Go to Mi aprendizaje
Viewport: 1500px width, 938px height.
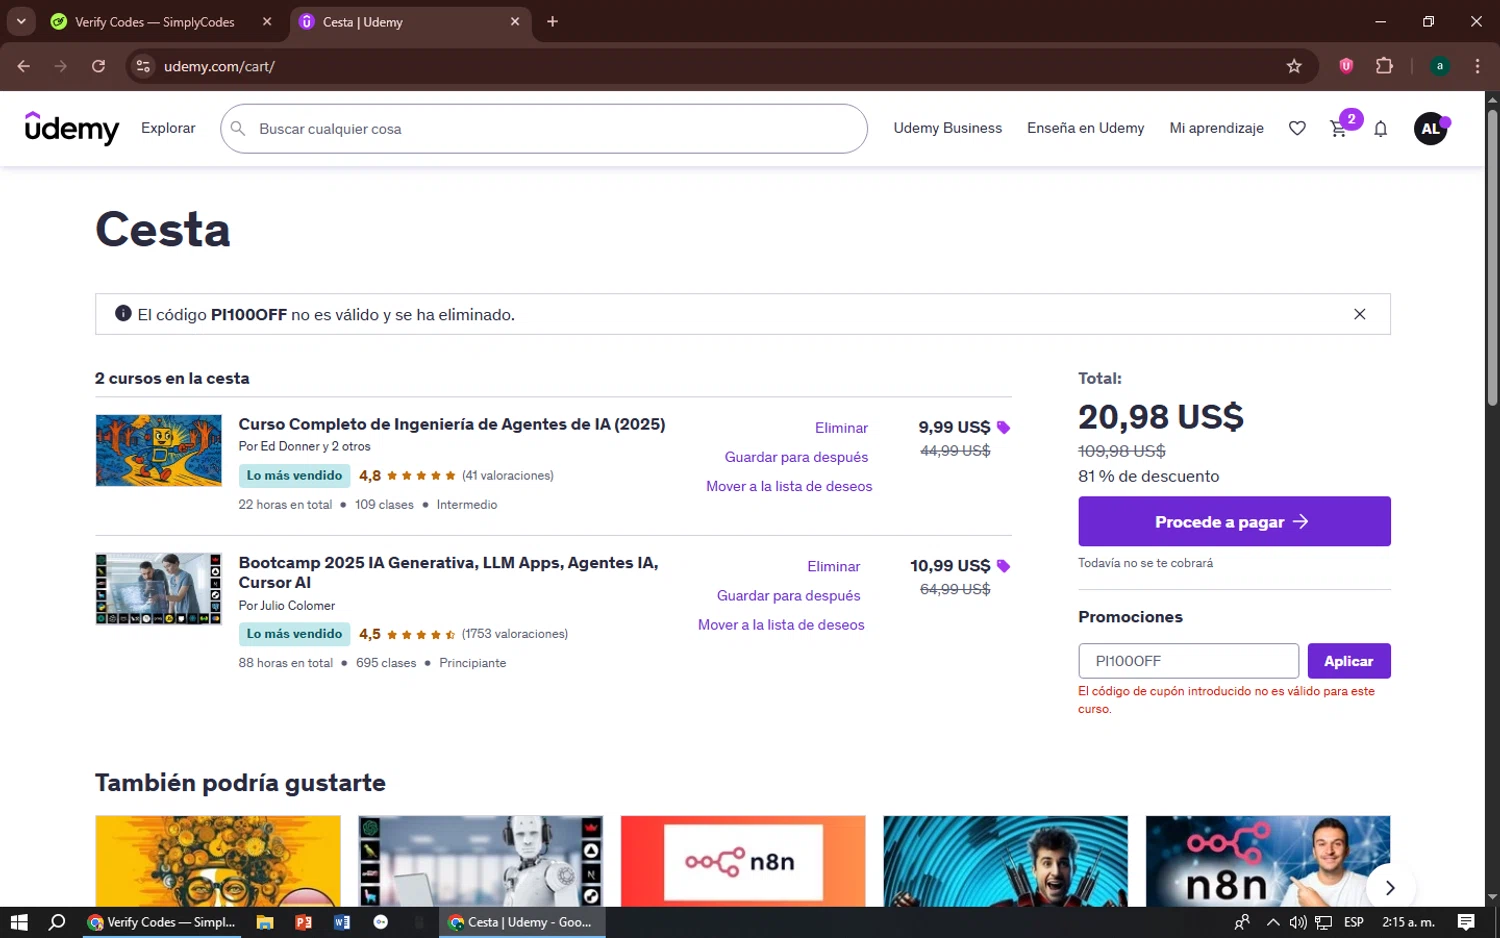[x=1216, y=128]
